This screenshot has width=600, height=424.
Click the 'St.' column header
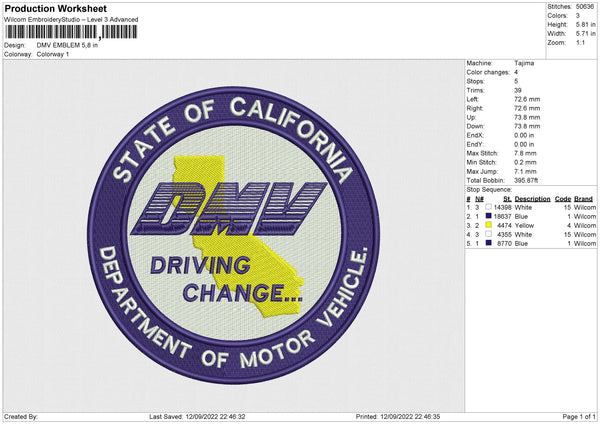[x=507, y=199]
